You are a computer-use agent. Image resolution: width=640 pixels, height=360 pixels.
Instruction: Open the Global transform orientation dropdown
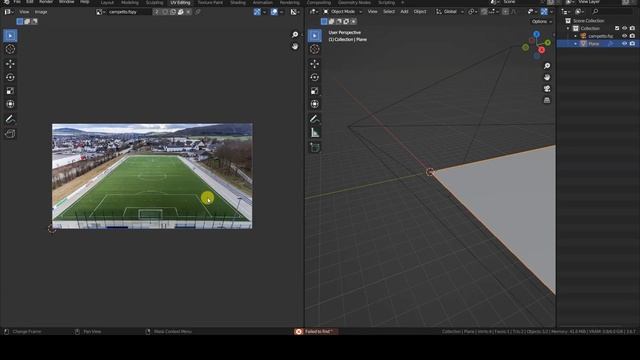pos(450,12)
